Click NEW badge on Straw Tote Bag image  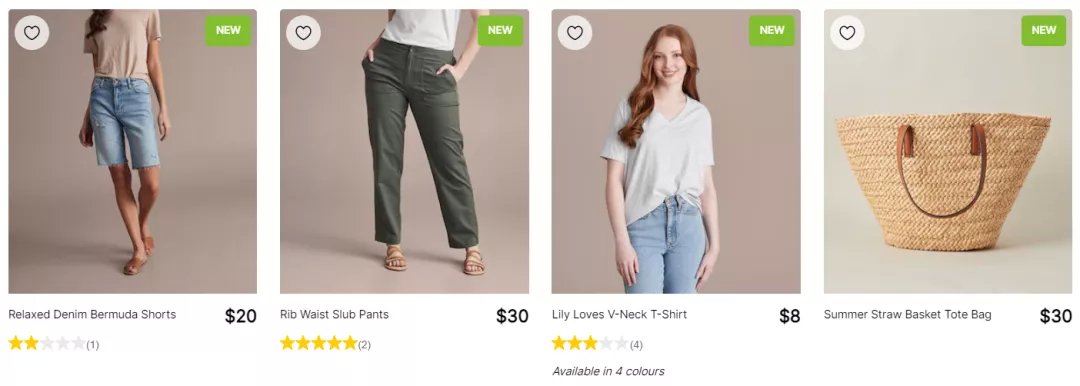(1043, 30)
